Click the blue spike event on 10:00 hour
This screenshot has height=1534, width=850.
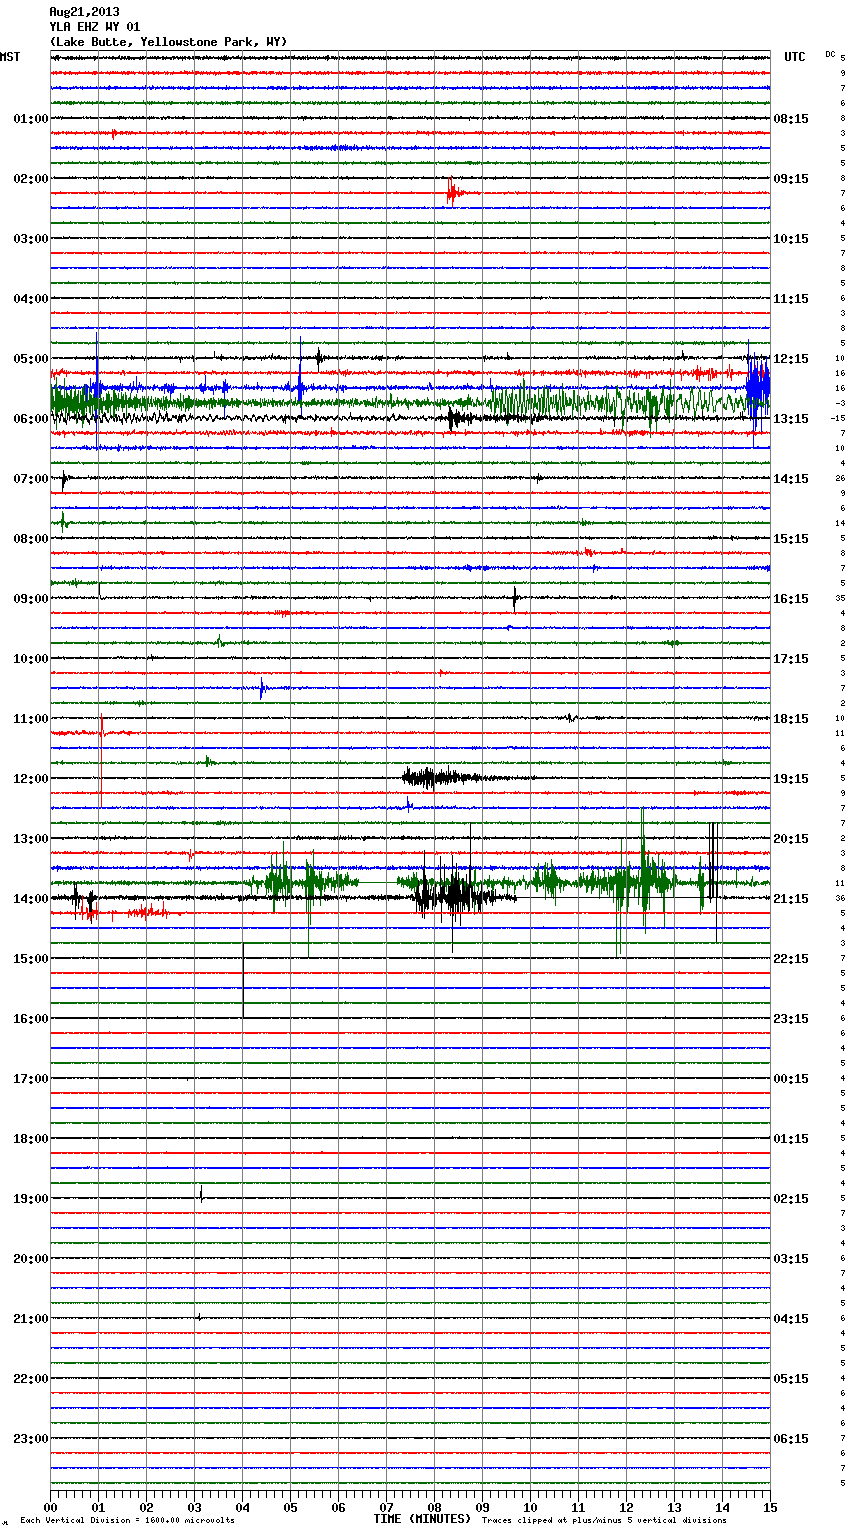click(x=262, y=688)
